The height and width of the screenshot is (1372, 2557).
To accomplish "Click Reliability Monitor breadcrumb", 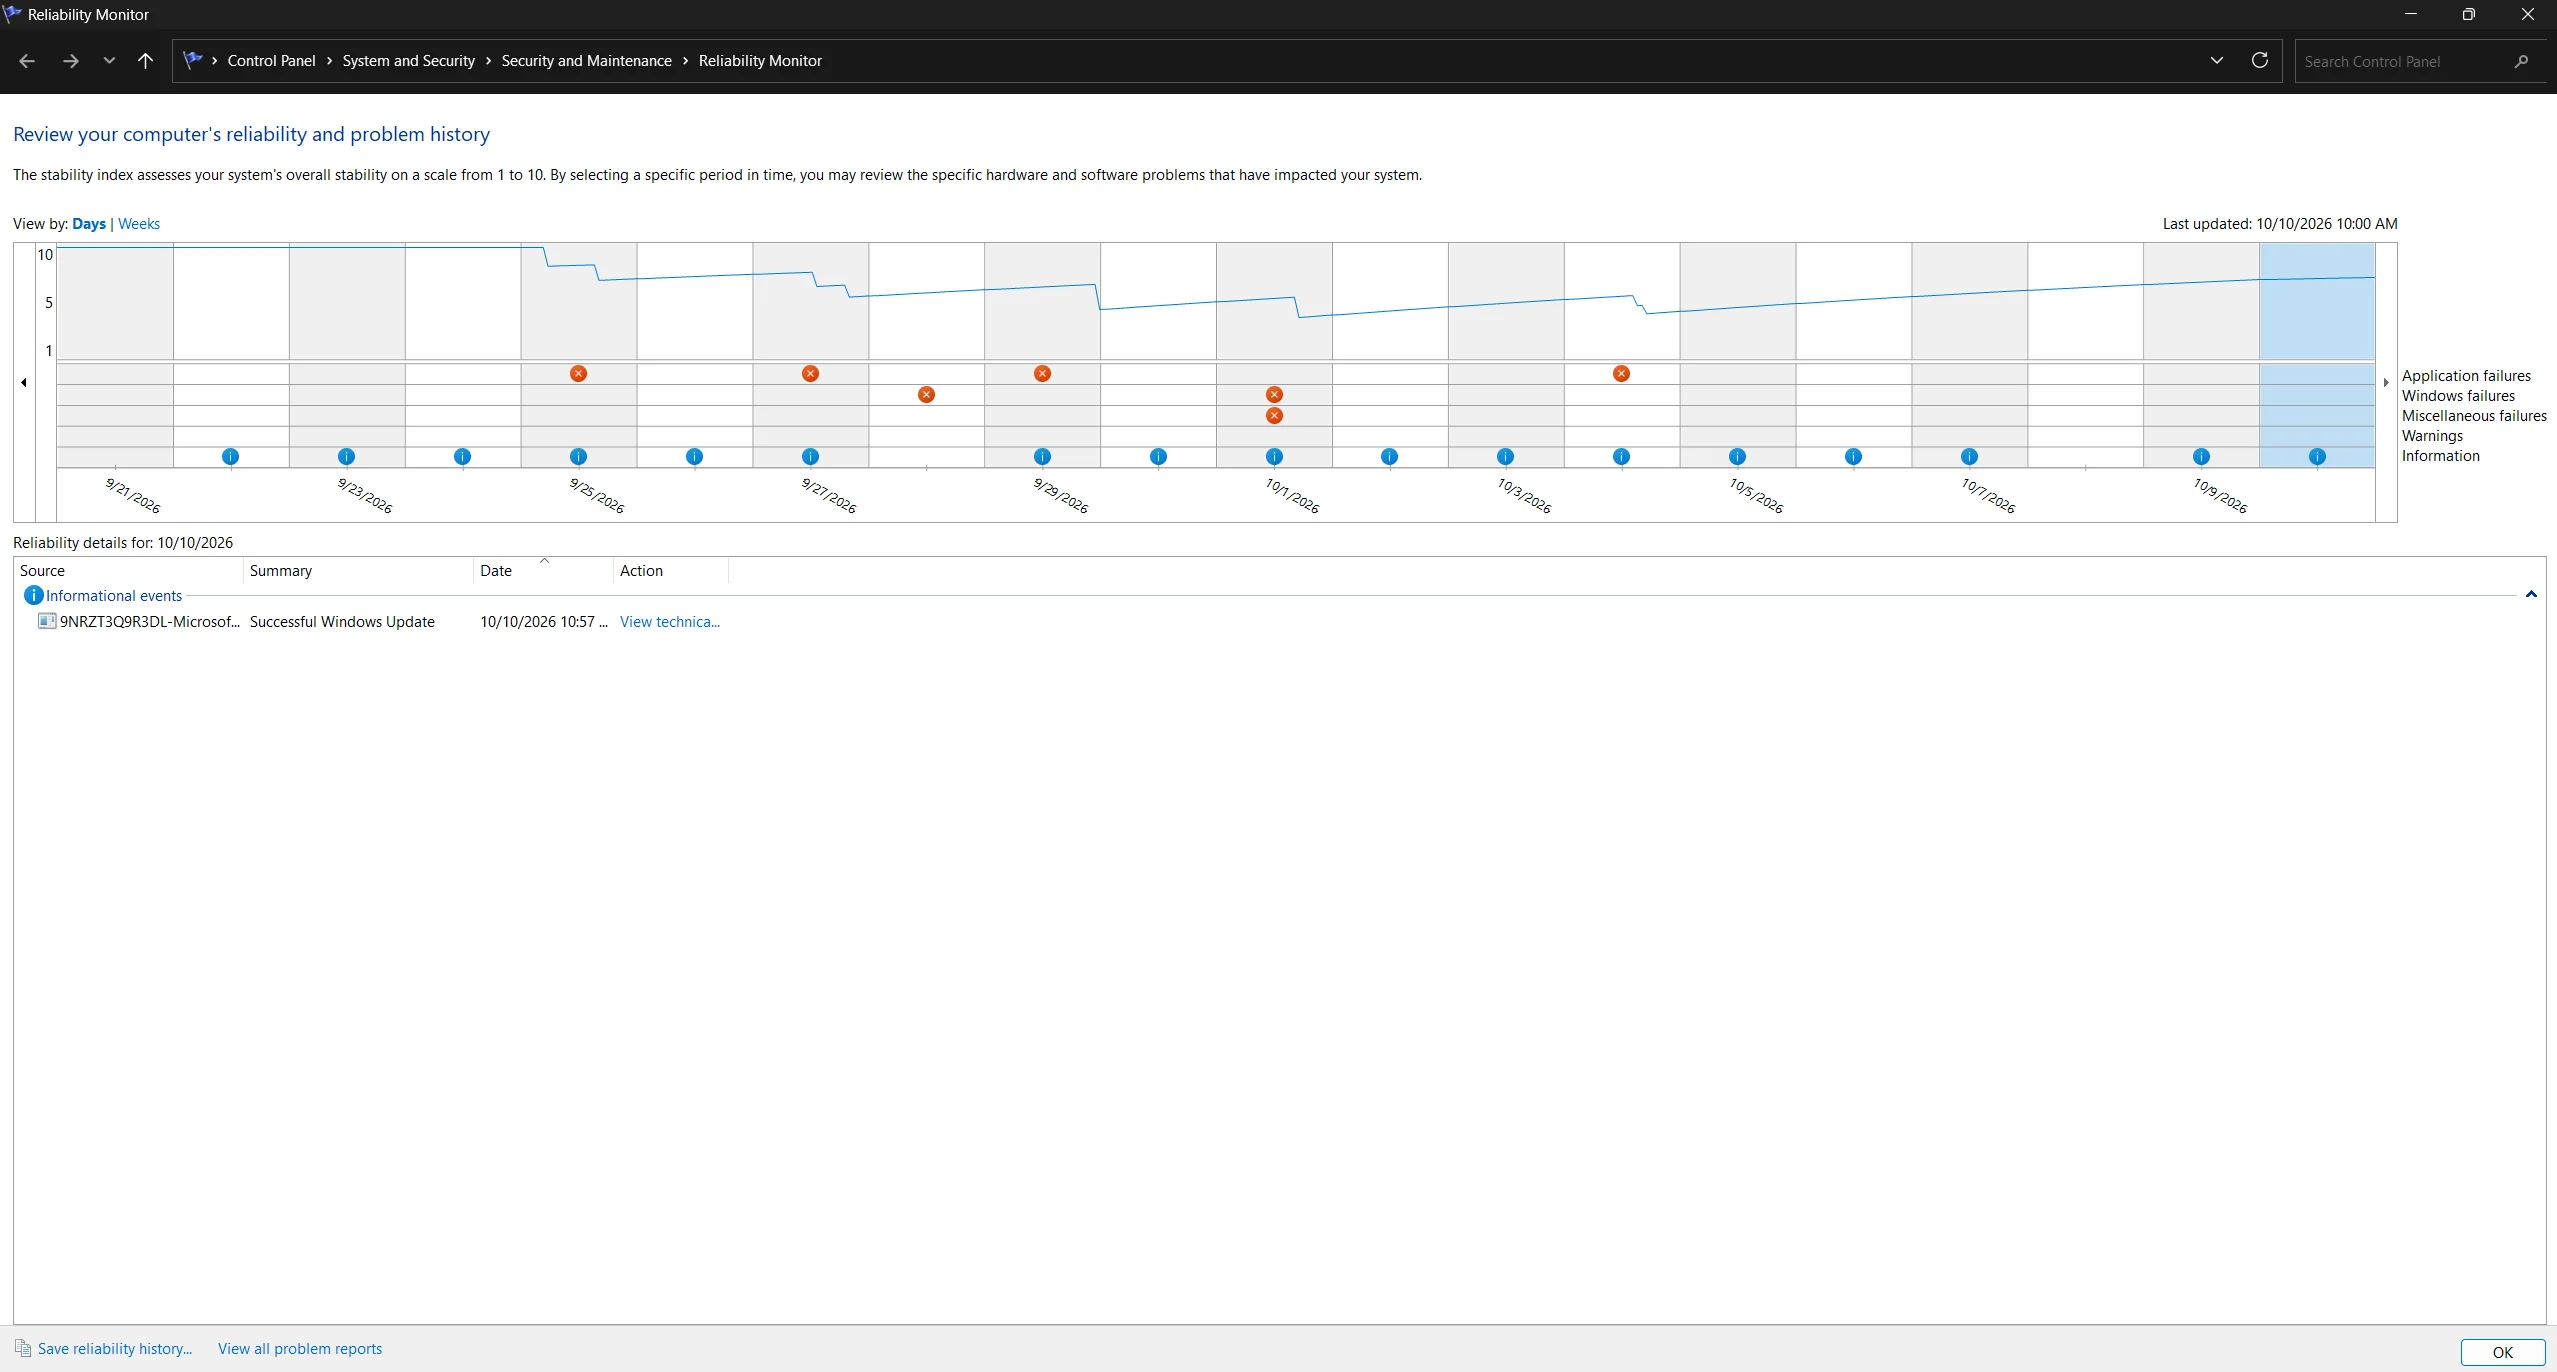I will pos(760,61).
